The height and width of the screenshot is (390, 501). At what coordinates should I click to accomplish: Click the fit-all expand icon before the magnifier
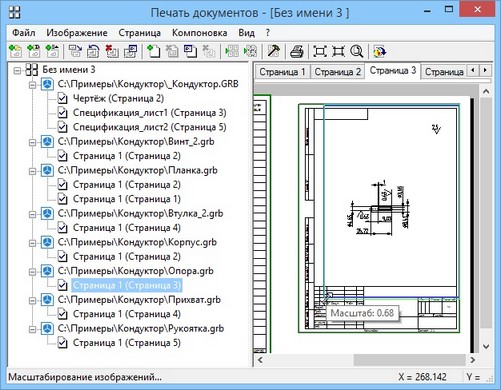[x=338, y=51]
